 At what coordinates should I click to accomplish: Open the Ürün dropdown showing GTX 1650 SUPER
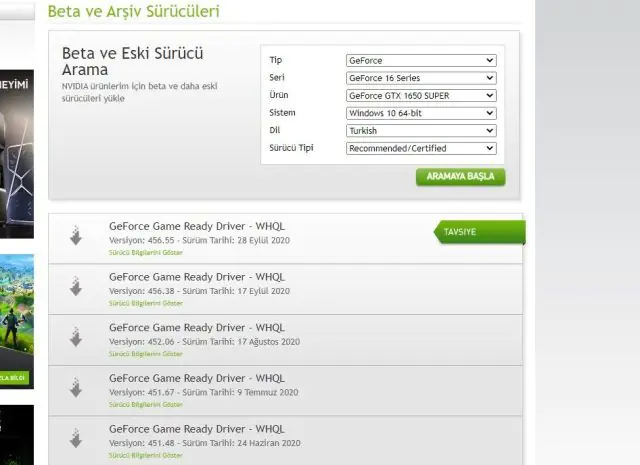[x=421, y=96]
